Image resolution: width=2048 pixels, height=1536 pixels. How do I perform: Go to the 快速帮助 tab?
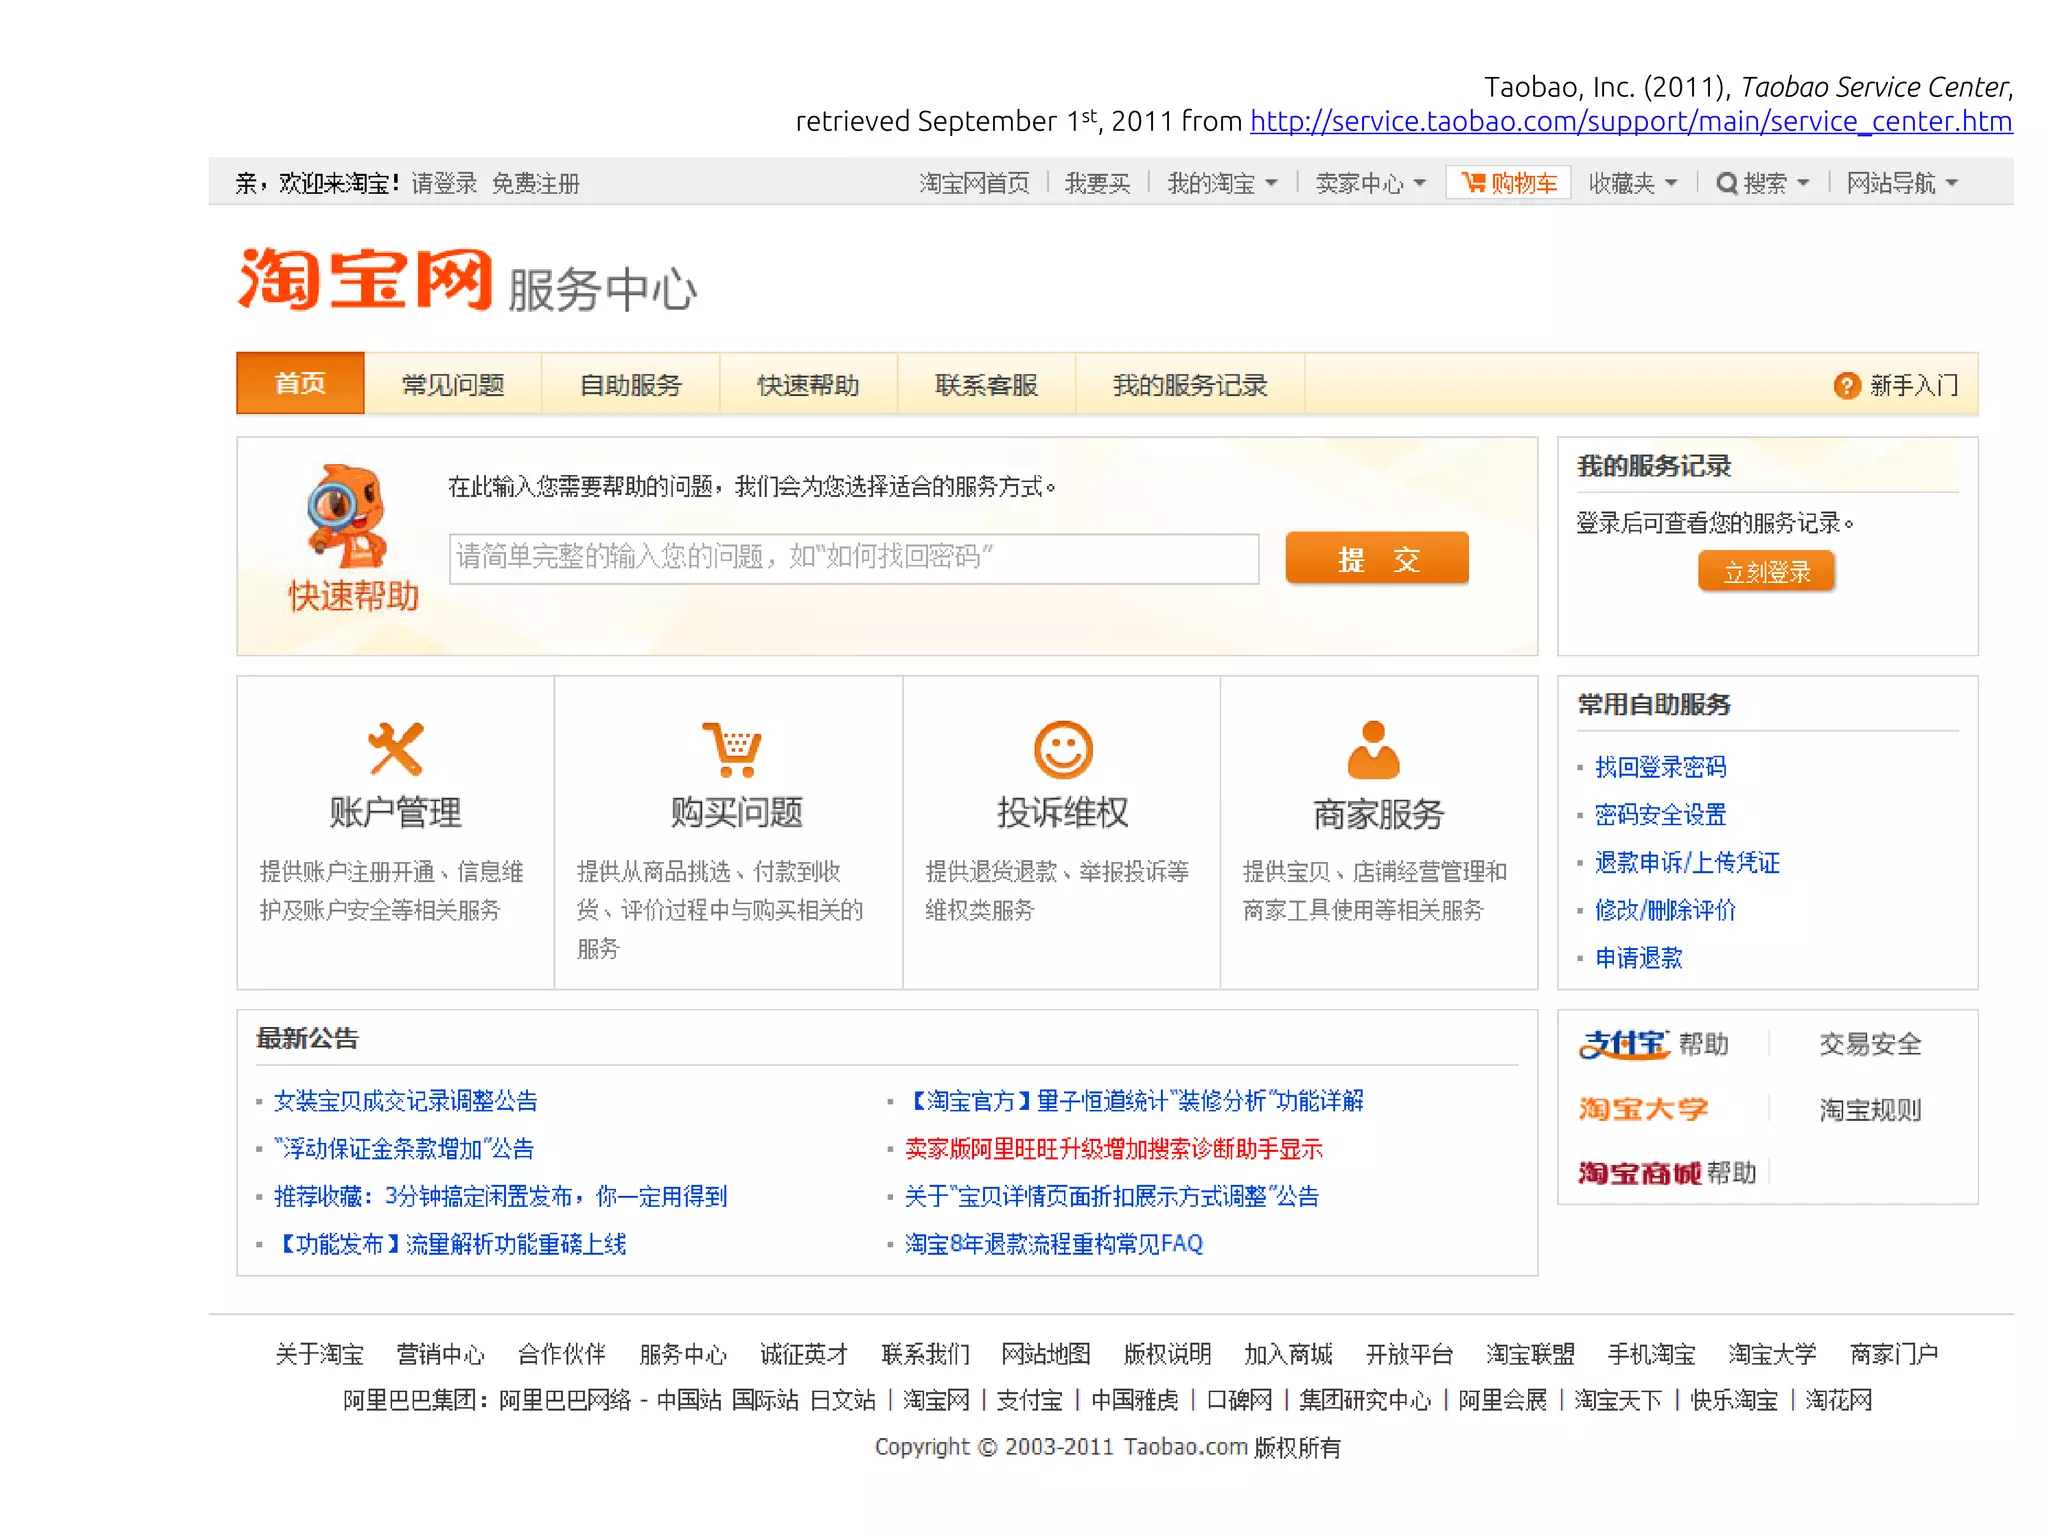click(808, 384)
